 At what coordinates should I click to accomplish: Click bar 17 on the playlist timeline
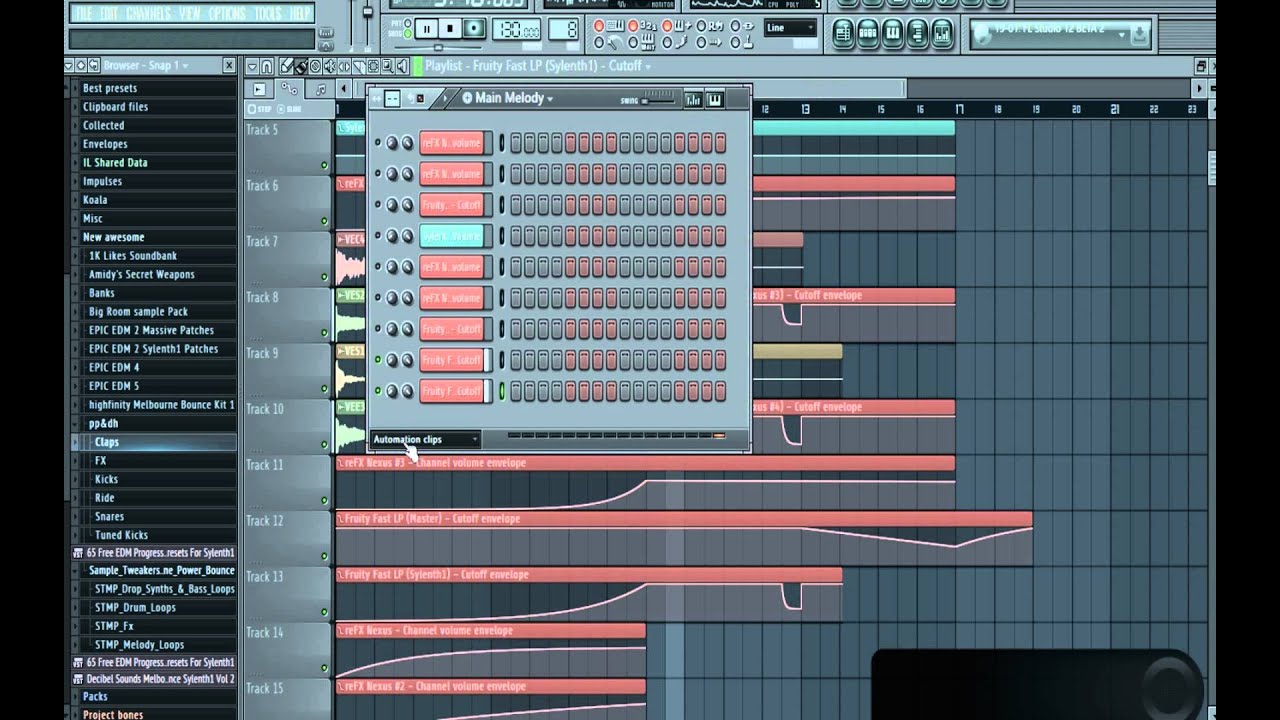tap(958, 109)
